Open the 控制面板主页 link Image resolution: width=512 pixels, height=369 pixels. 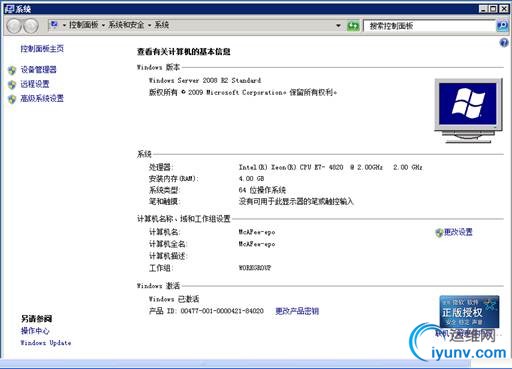tap(42, 49)
